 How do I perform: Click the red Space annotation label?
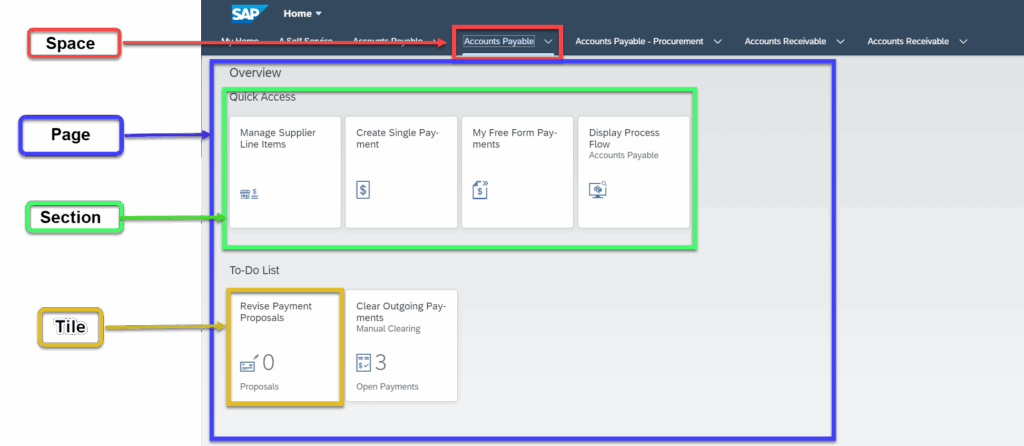[x=74, y=43]
